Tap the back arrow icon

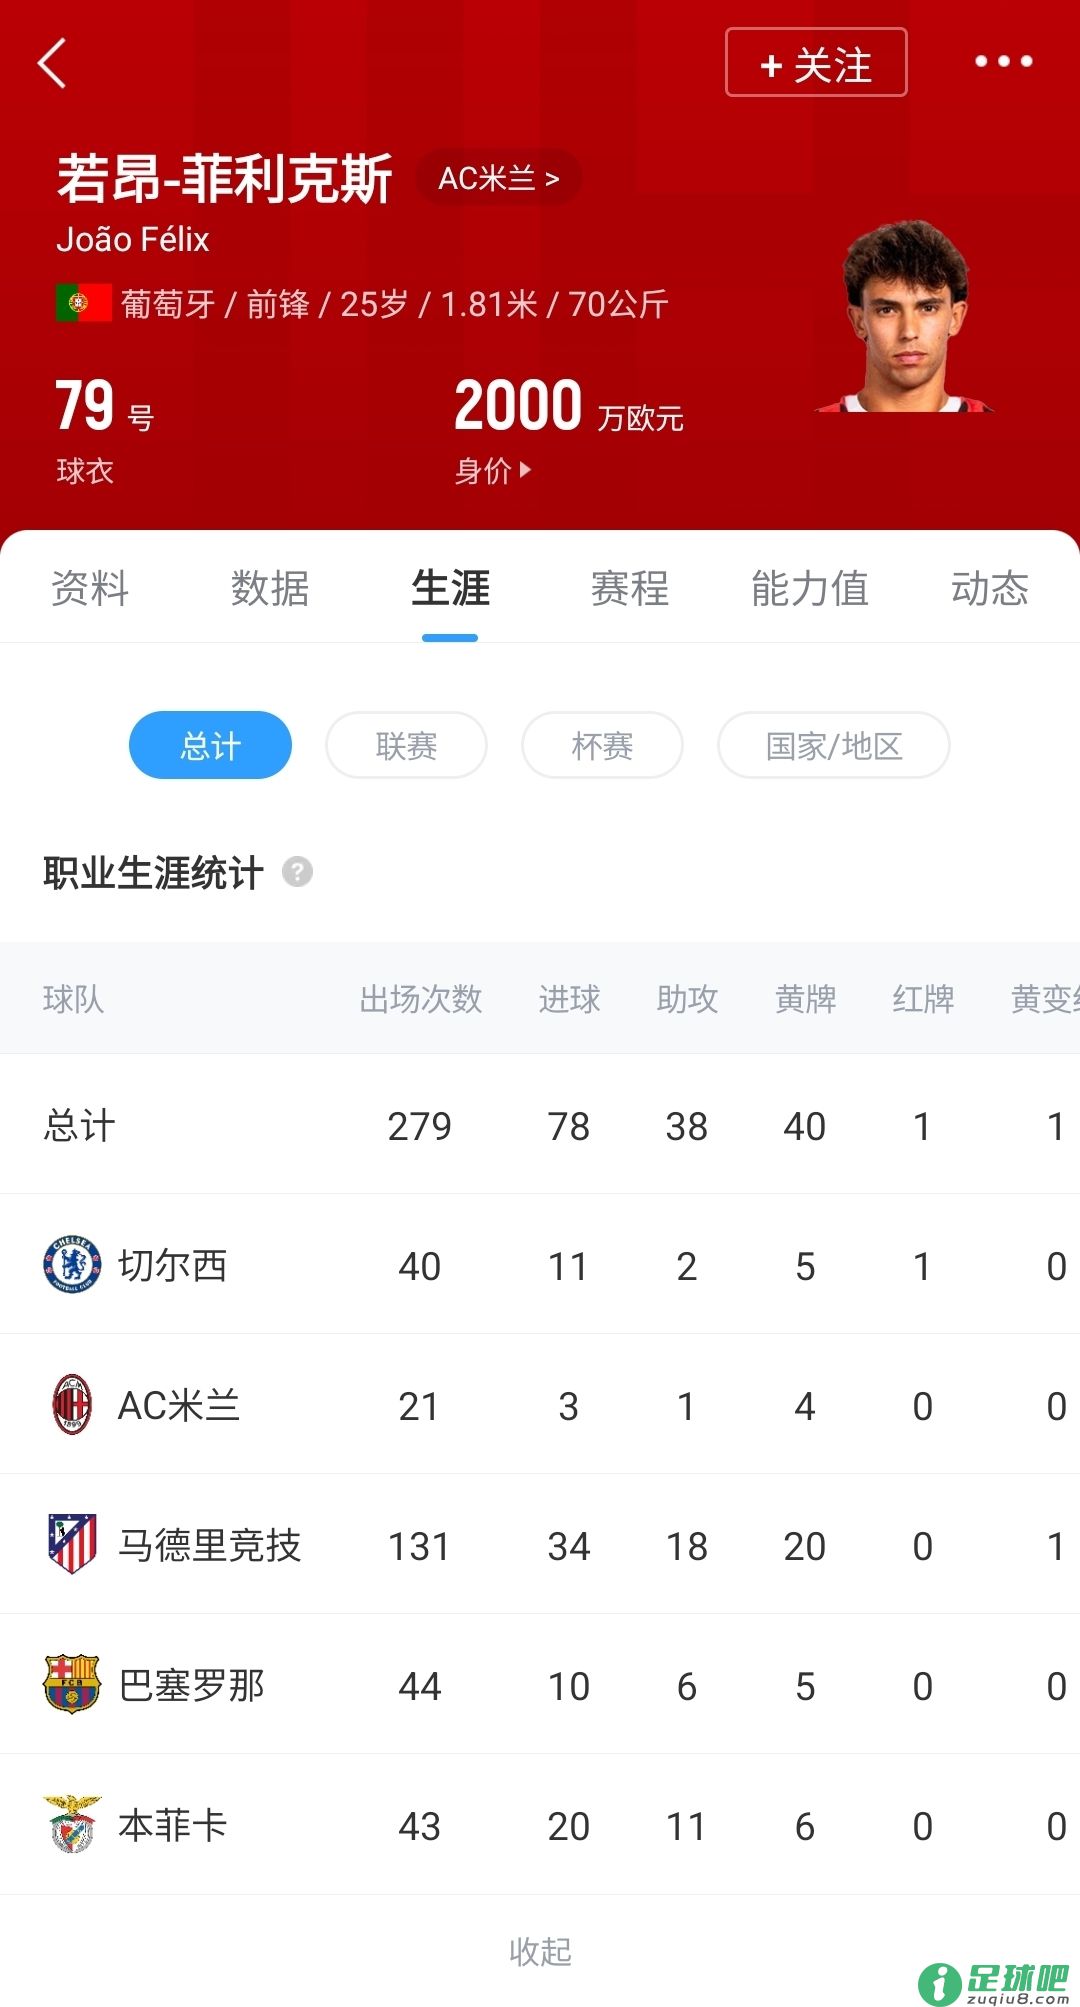[x=52, y=63]
